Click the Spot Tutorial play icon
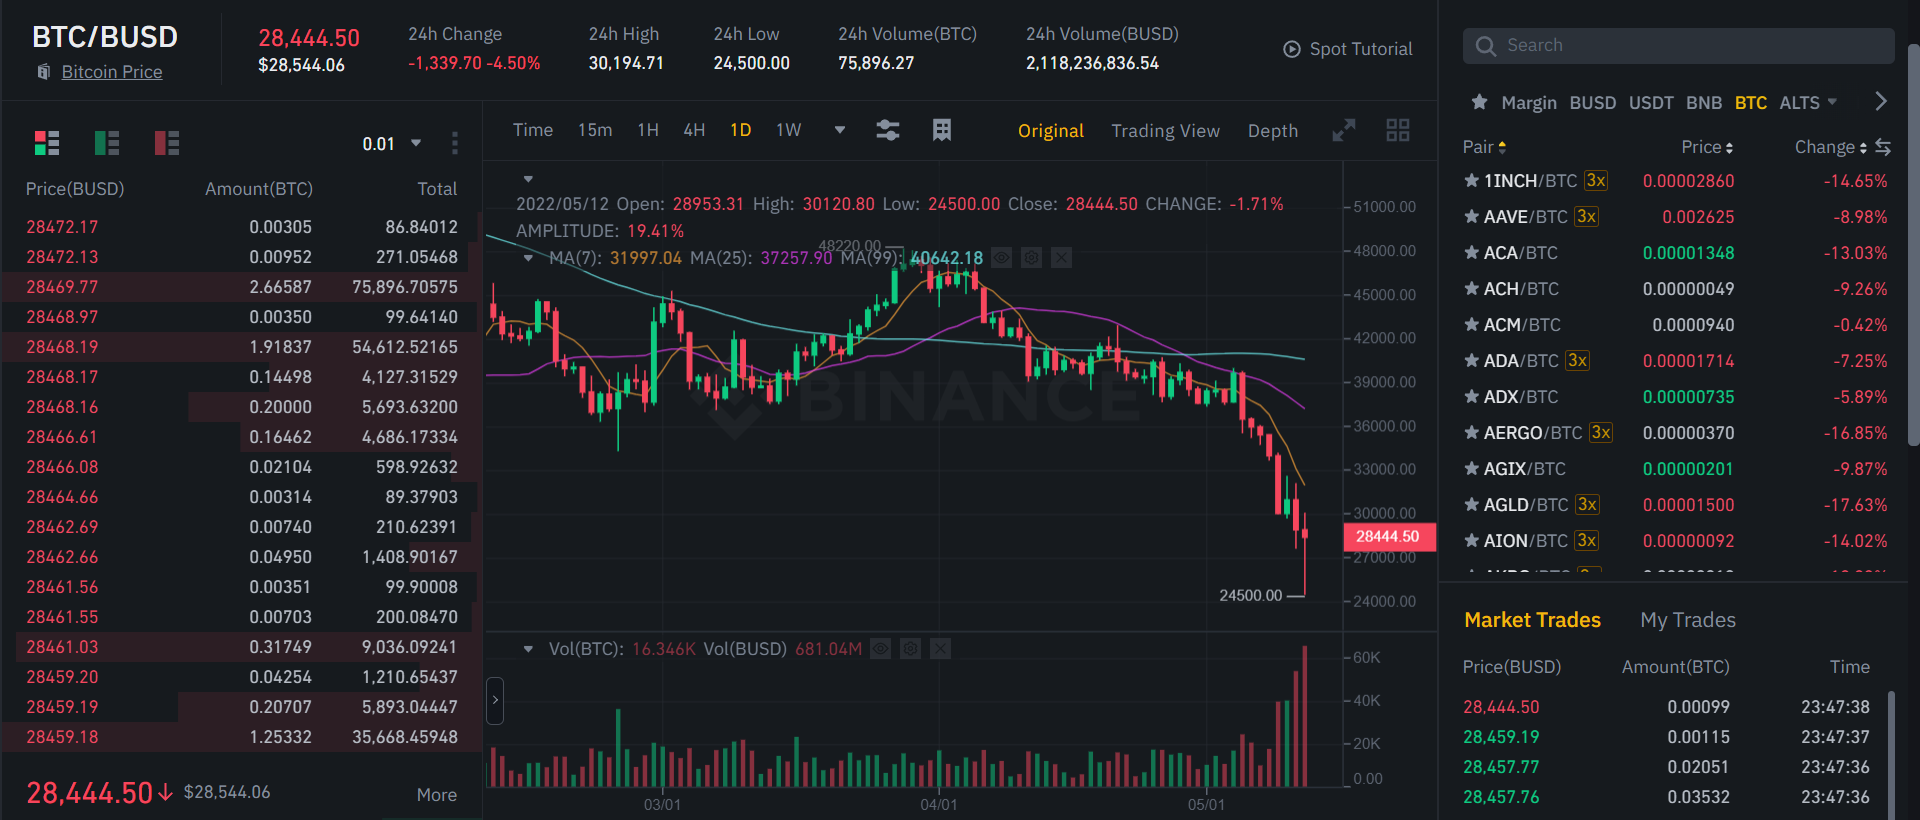Viewport: 1920px width, 820px height. coord(1292,49)
